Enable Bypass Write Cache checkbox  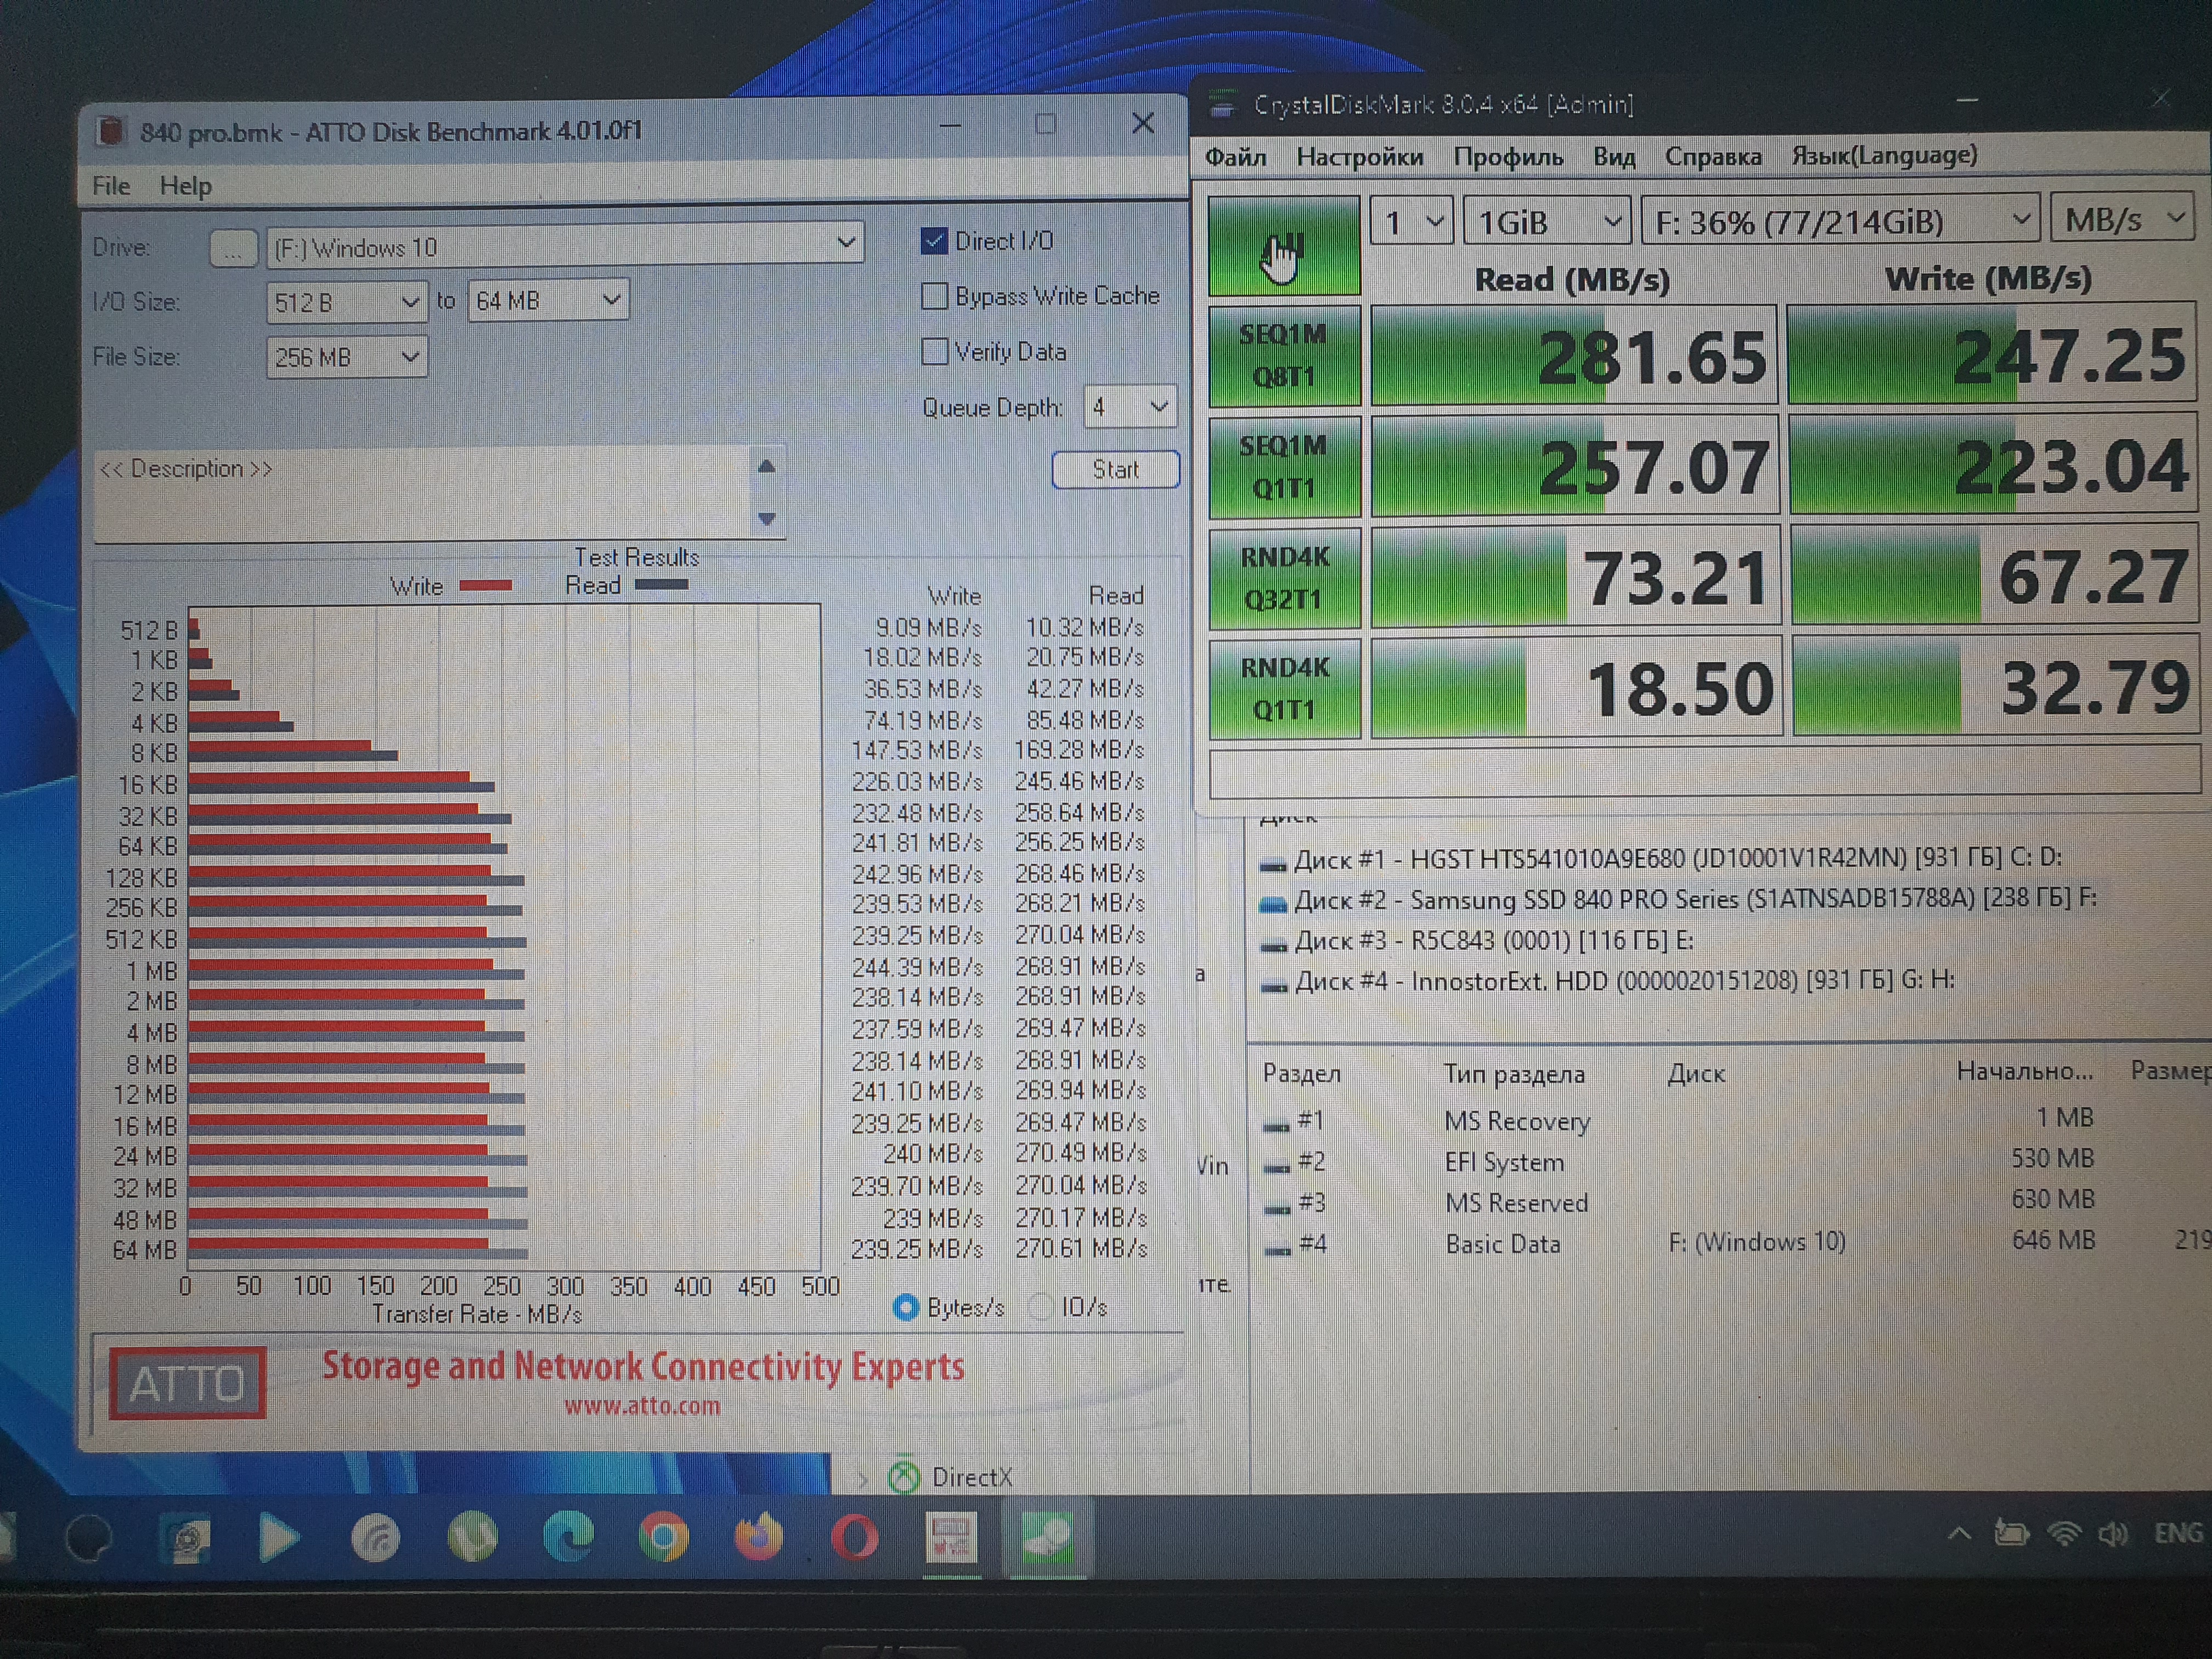tap(934, 296)
